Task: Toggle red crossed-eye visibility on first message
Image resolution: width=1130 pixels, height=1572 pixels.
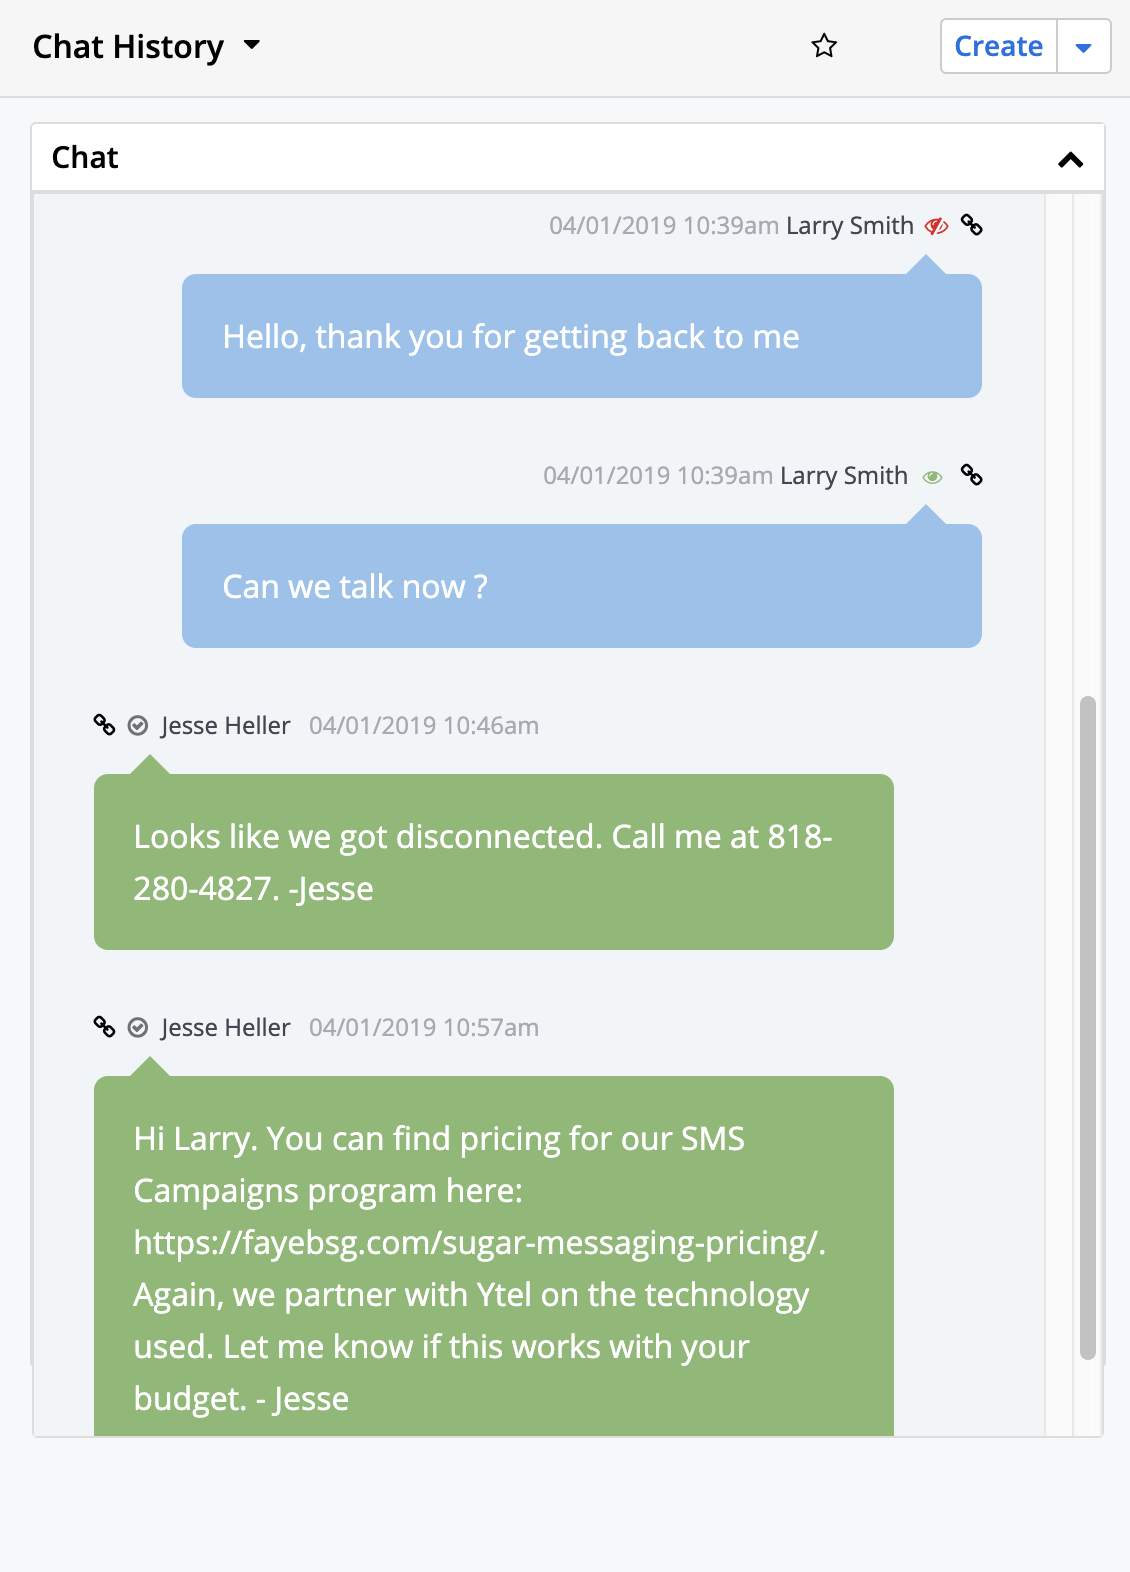Action: coord(936,226)
